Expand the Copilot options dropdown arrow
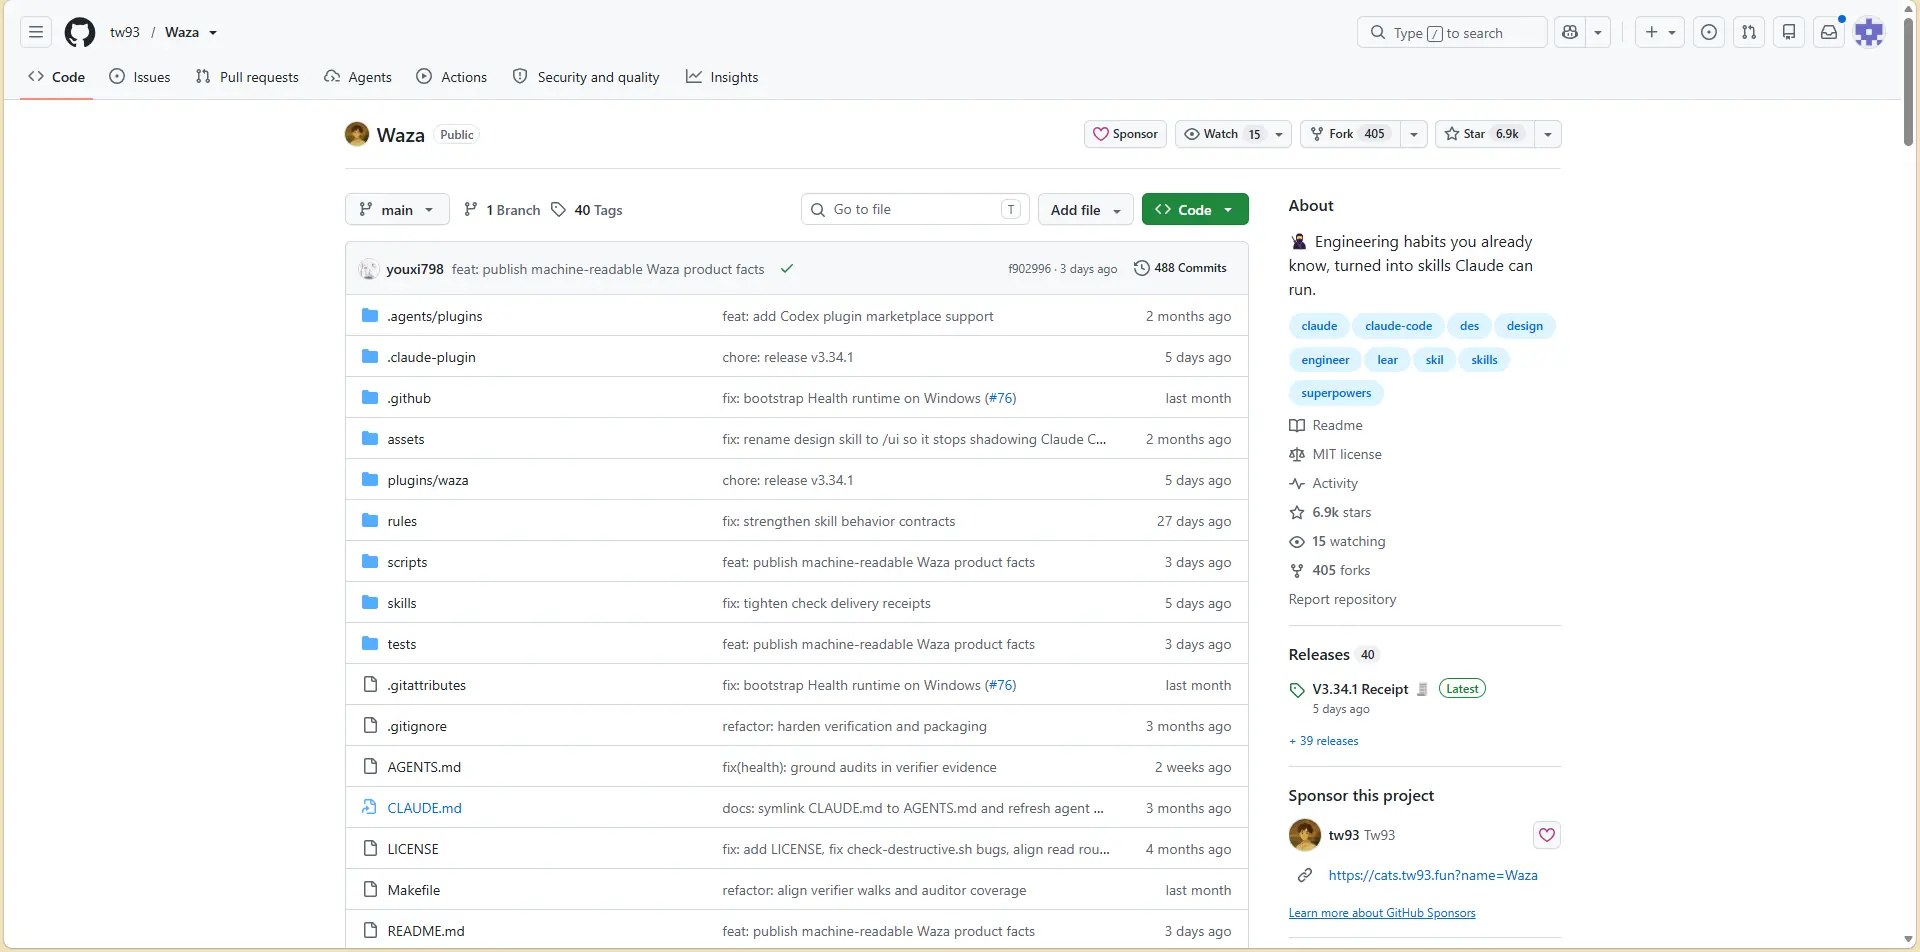The width and height of the screenshot is (1920, 952). click(x=1598, y=32)
